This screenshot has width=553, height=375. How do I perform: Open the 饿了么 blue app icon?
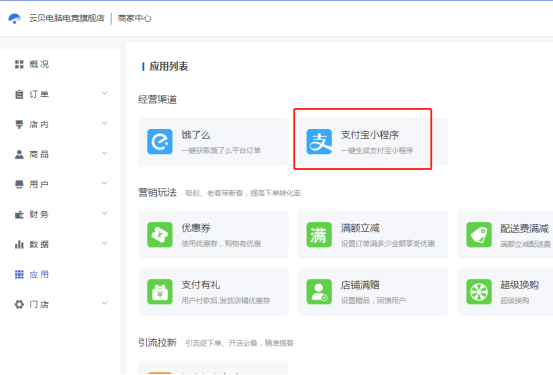(160, 141)
